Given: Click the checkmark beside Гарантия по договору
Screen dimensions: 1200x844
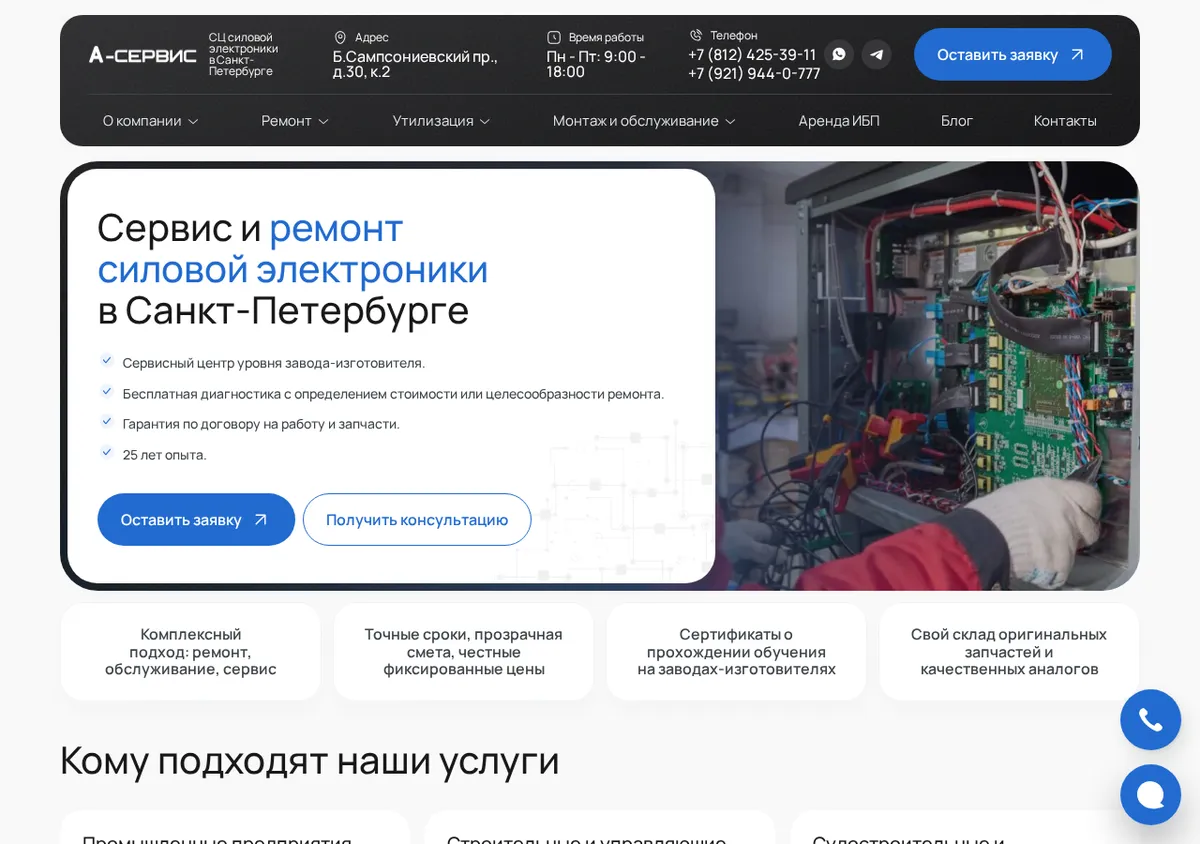Looking at the screenshot, I should click(106, 422).
